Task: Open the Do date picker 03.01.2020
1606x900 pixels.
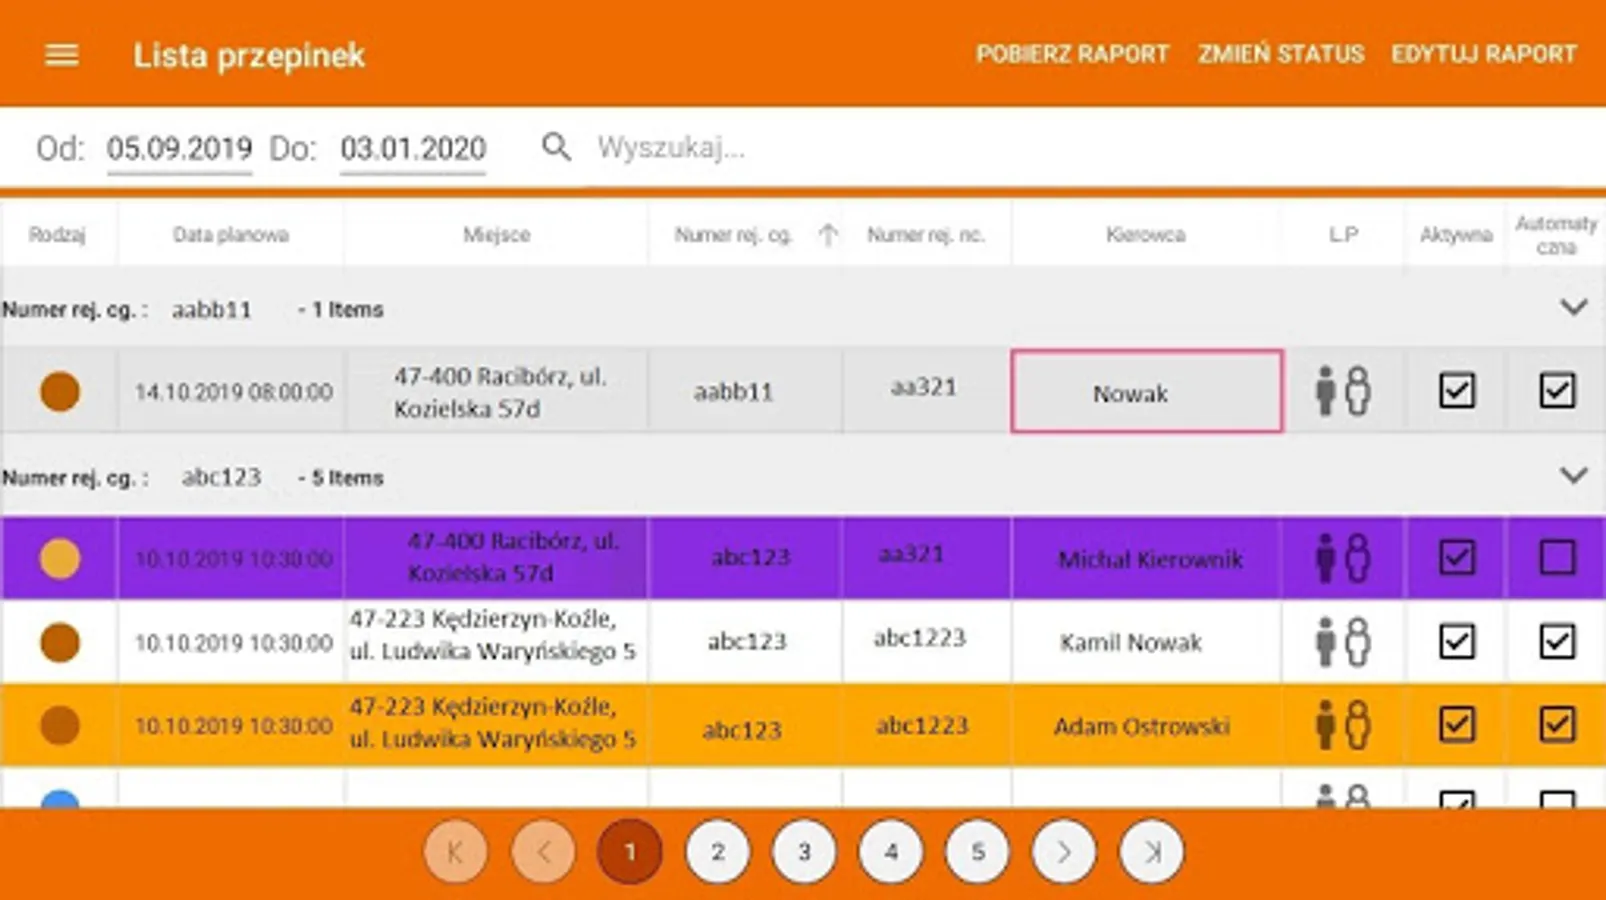Action: 413,149
